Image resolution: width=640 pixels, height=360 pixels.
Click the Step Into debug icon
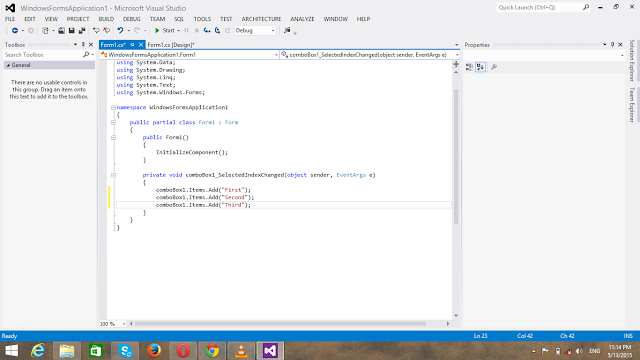coord(207,31)
